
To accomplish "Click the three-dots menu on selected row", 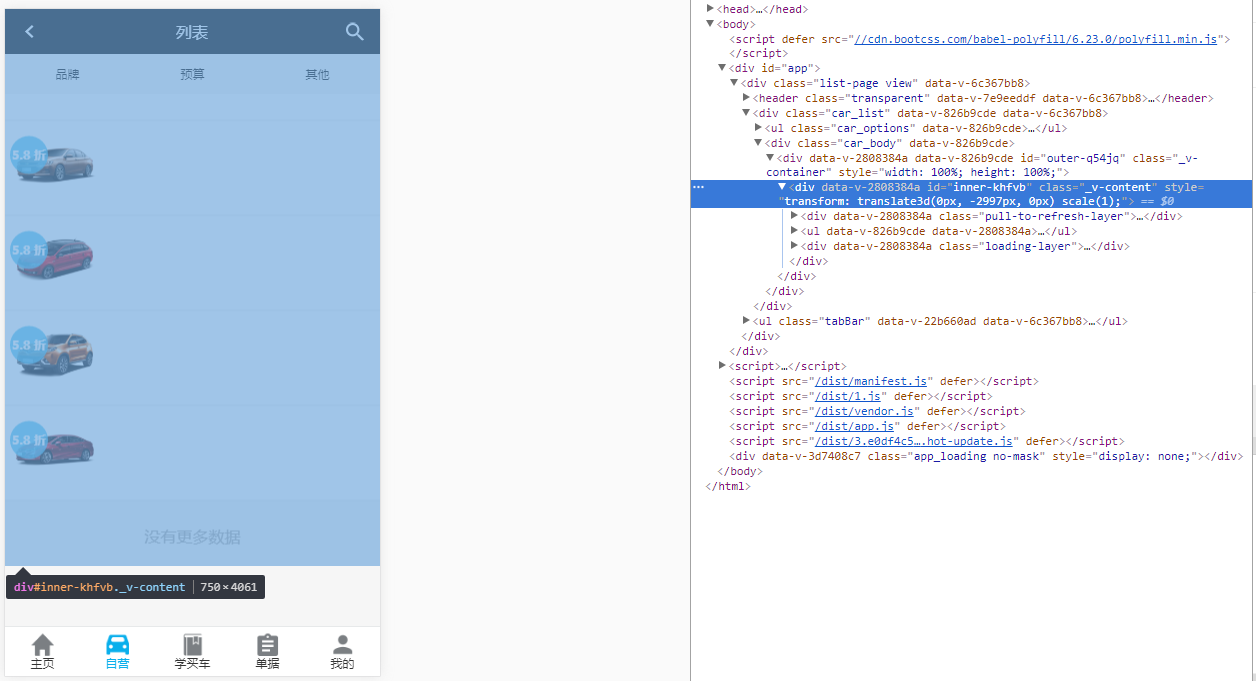I will point(698,187).
